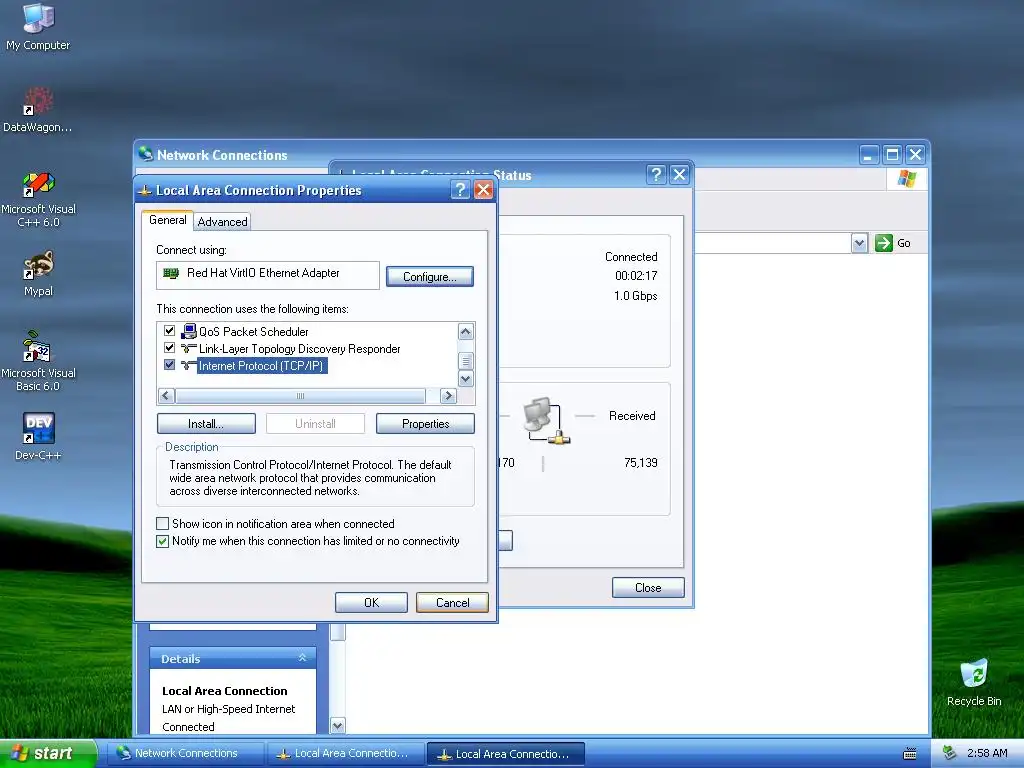The height and width of the screenshot is (768, 1024).
Task: Click the 00:02:17 duration value
Action: click(636, 276)
